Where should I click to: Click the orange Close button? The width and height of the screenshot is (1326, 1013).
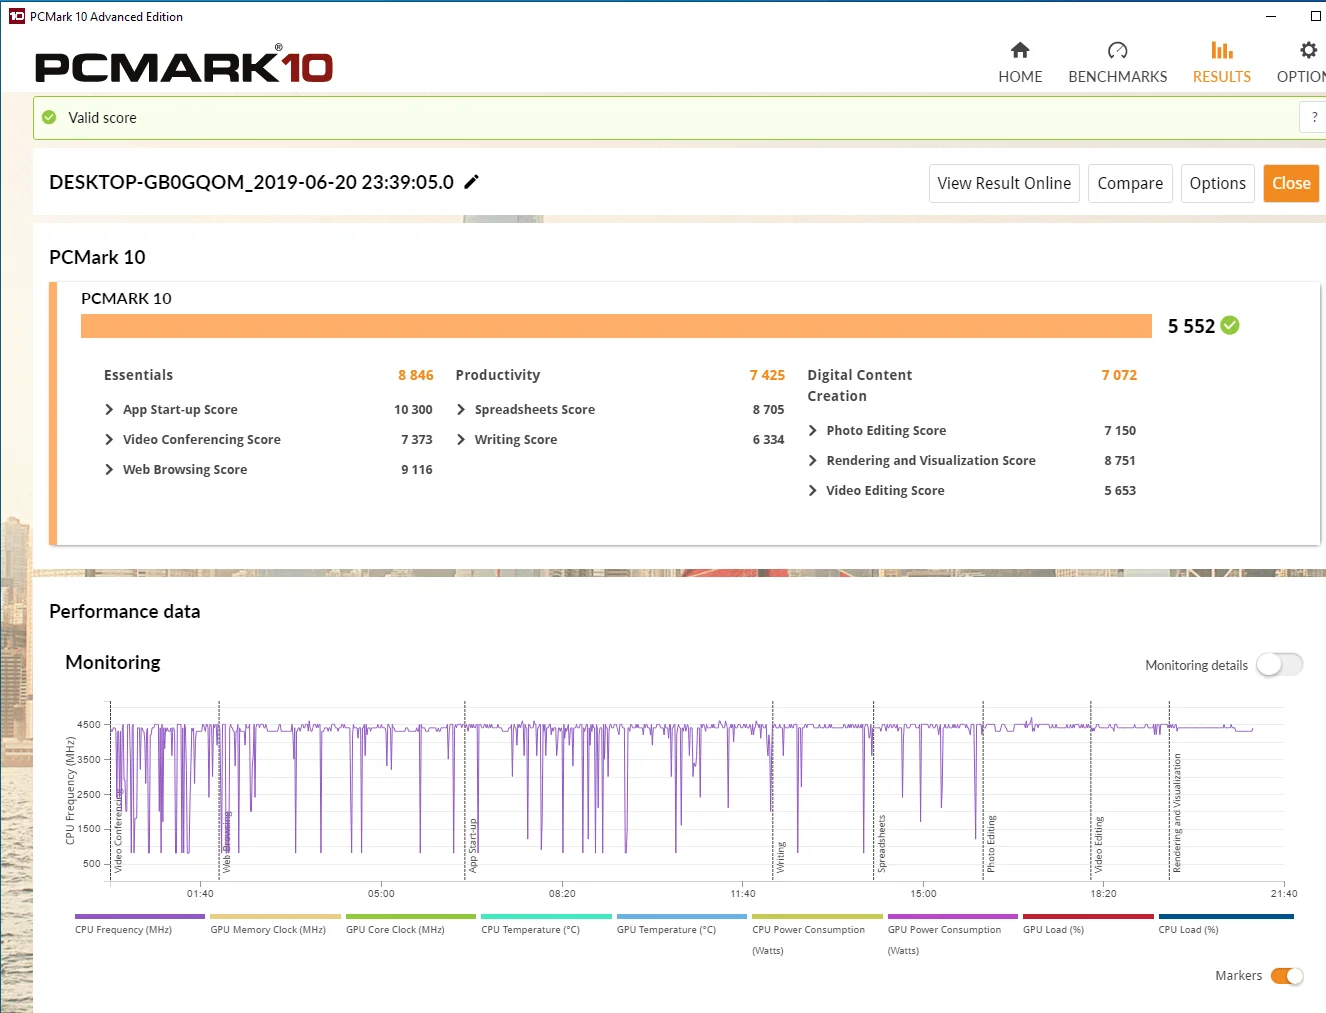1291,183
